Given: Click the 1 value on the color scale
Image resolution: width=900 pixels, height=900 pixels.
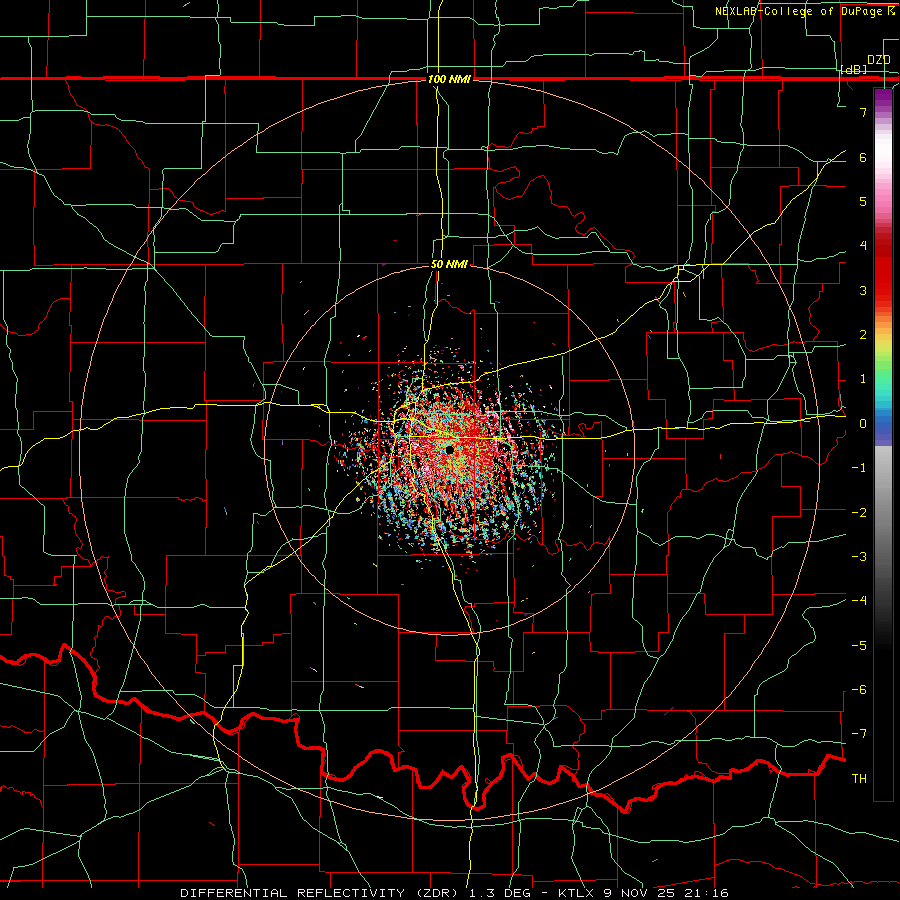Looking at the screenshot, I should [863, 379].
